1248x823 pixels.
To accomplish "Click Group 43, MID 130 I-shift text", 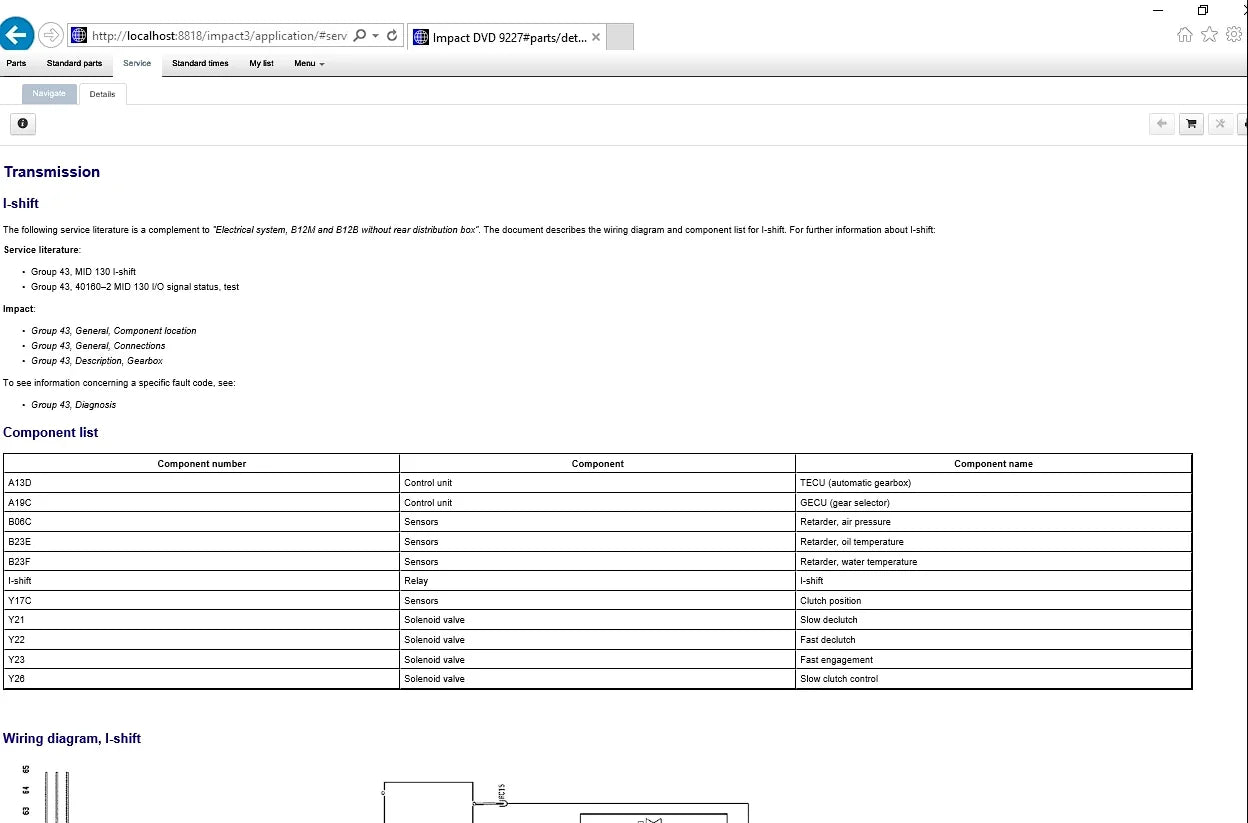I will (x=83, y=272).
